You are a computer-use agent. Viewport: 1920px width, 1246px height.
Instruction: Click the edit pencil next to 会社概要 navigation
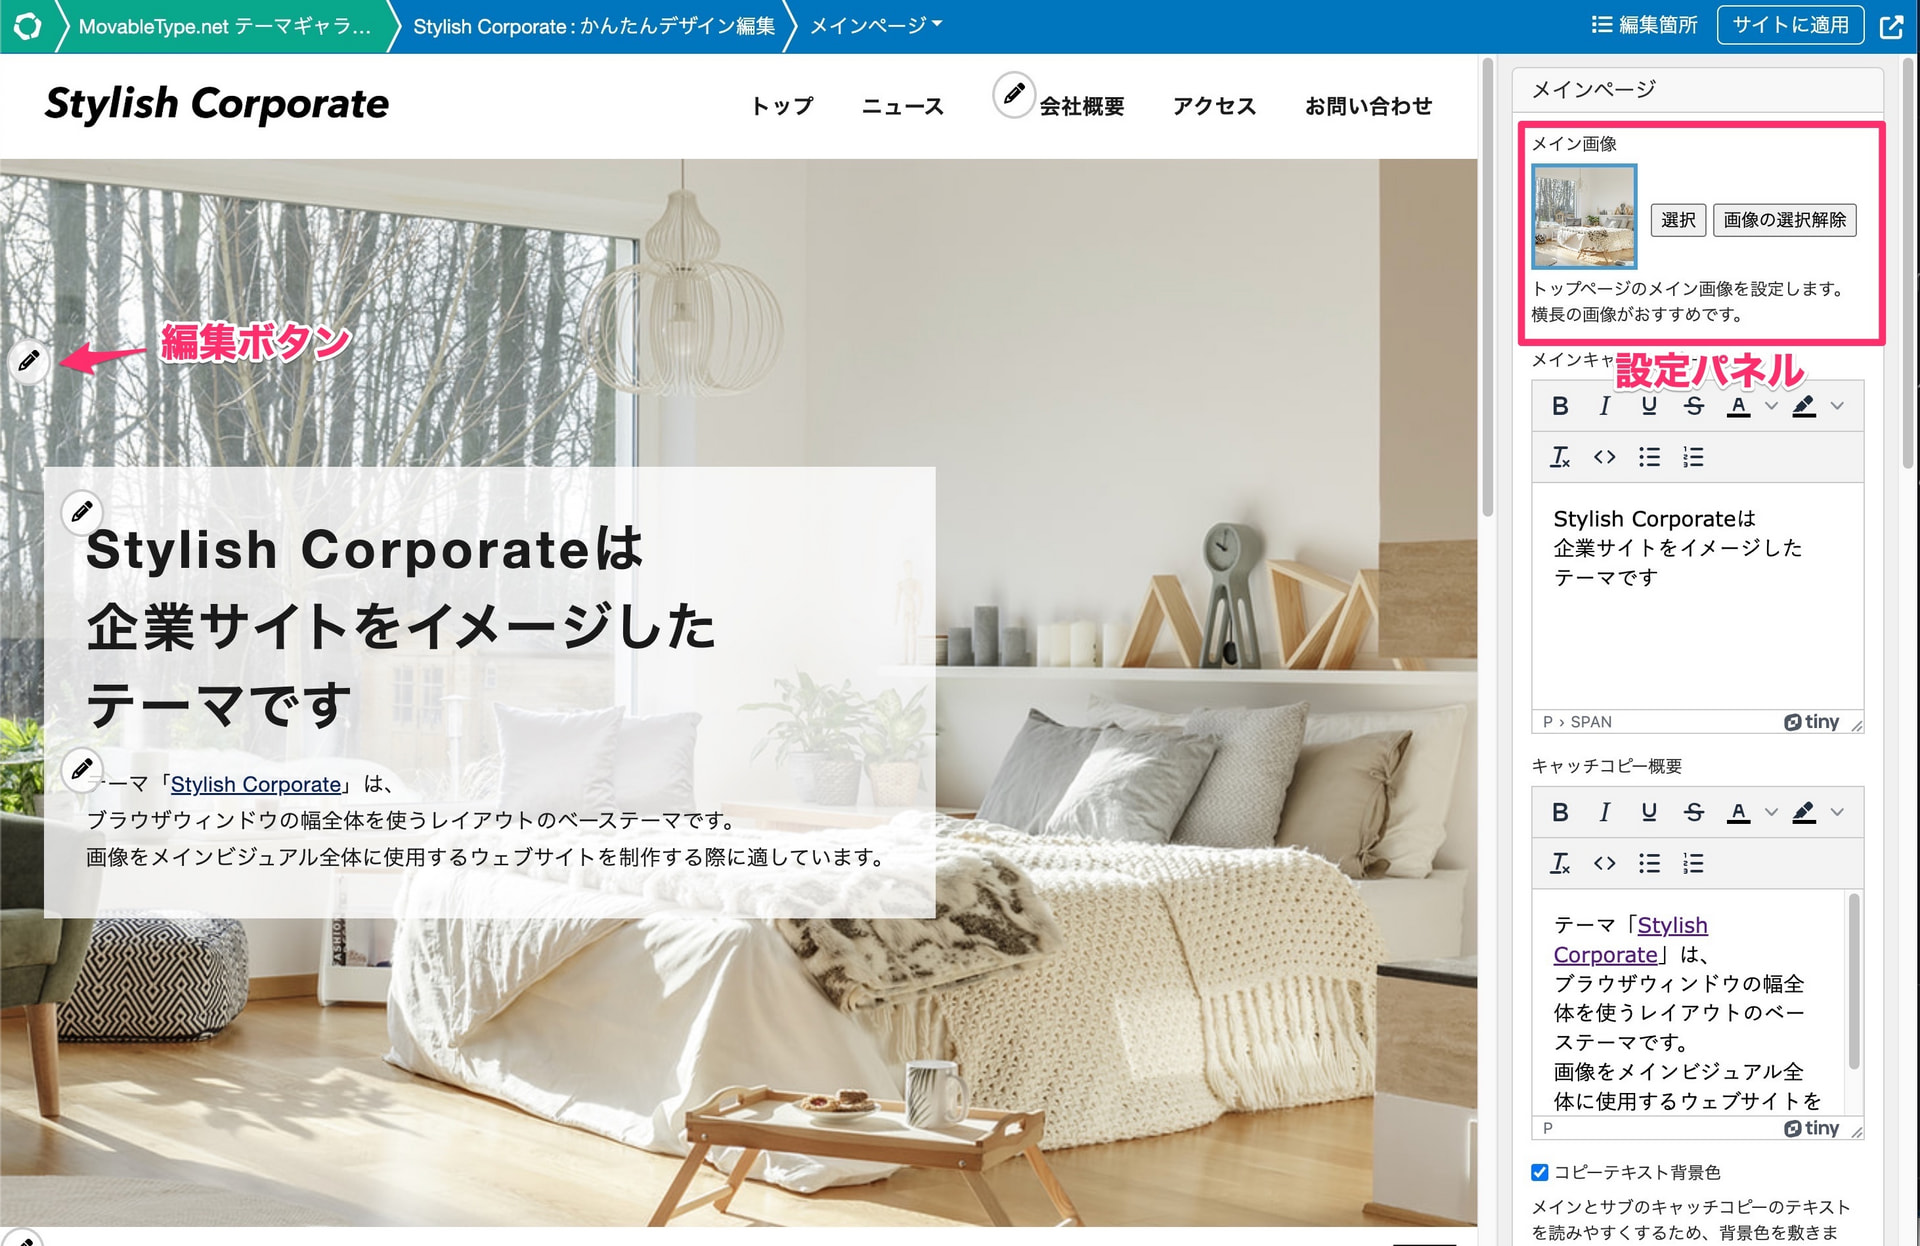tap(1013, 94)
